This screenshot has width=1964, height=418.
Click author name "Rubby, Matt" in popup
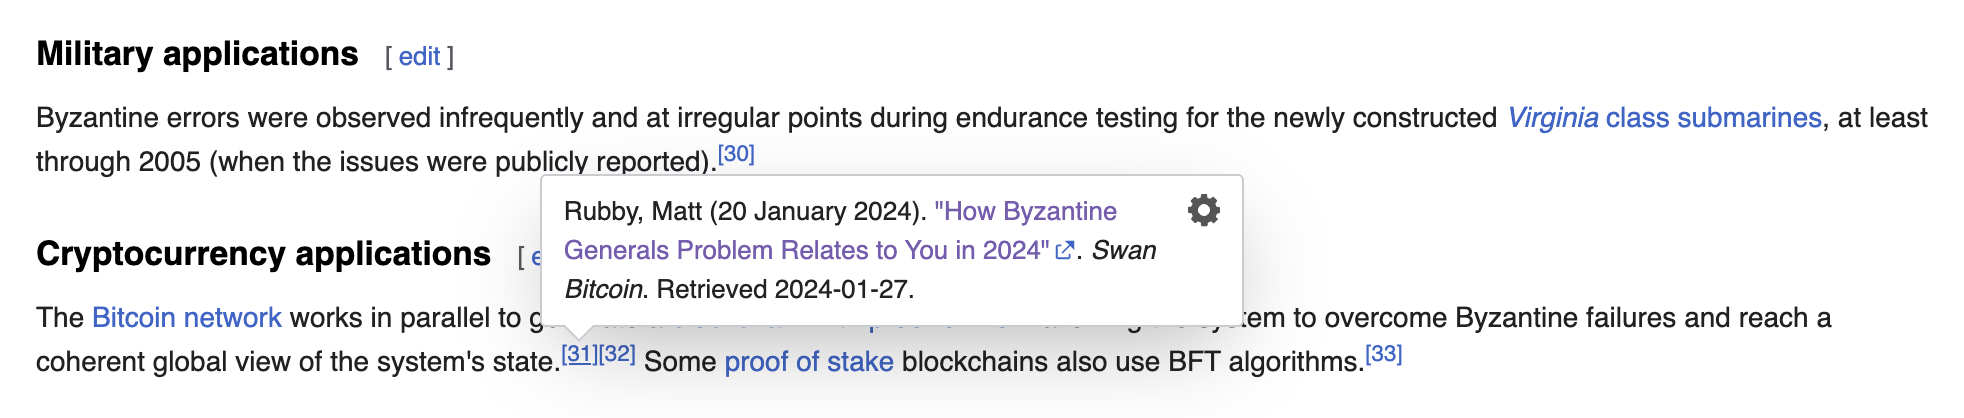tap(633, 212)
